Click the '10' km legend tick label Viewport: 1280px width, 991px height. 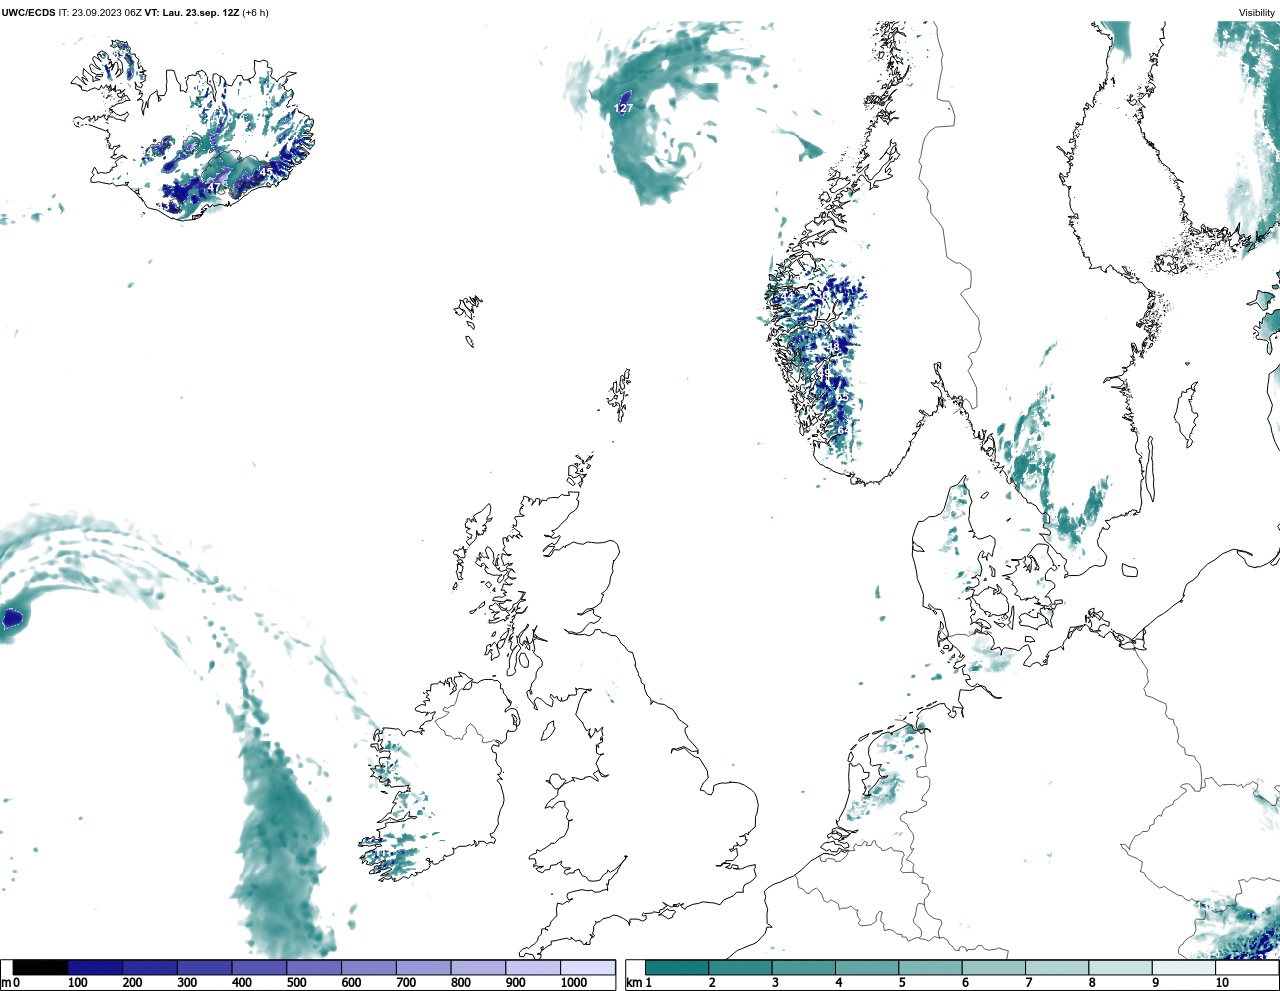tap(1222, 983)
